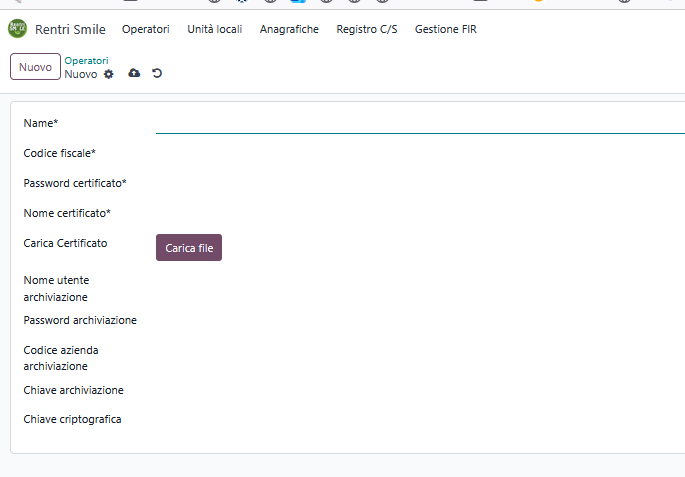Open the Gestione FIR menu
685x477 pixels.
click(x=446, y=29)
